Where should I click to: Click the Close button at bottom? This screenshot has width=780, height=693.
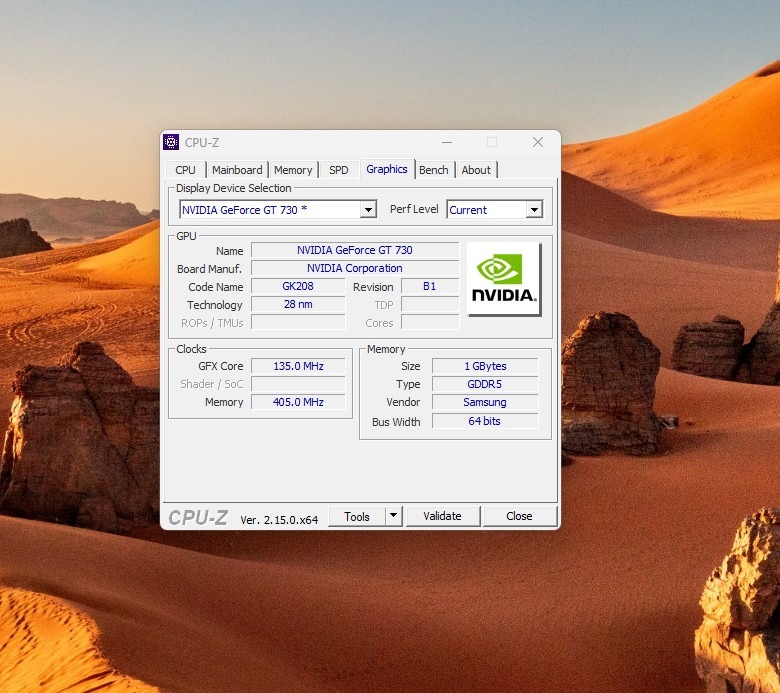click(x=519, y=516)
